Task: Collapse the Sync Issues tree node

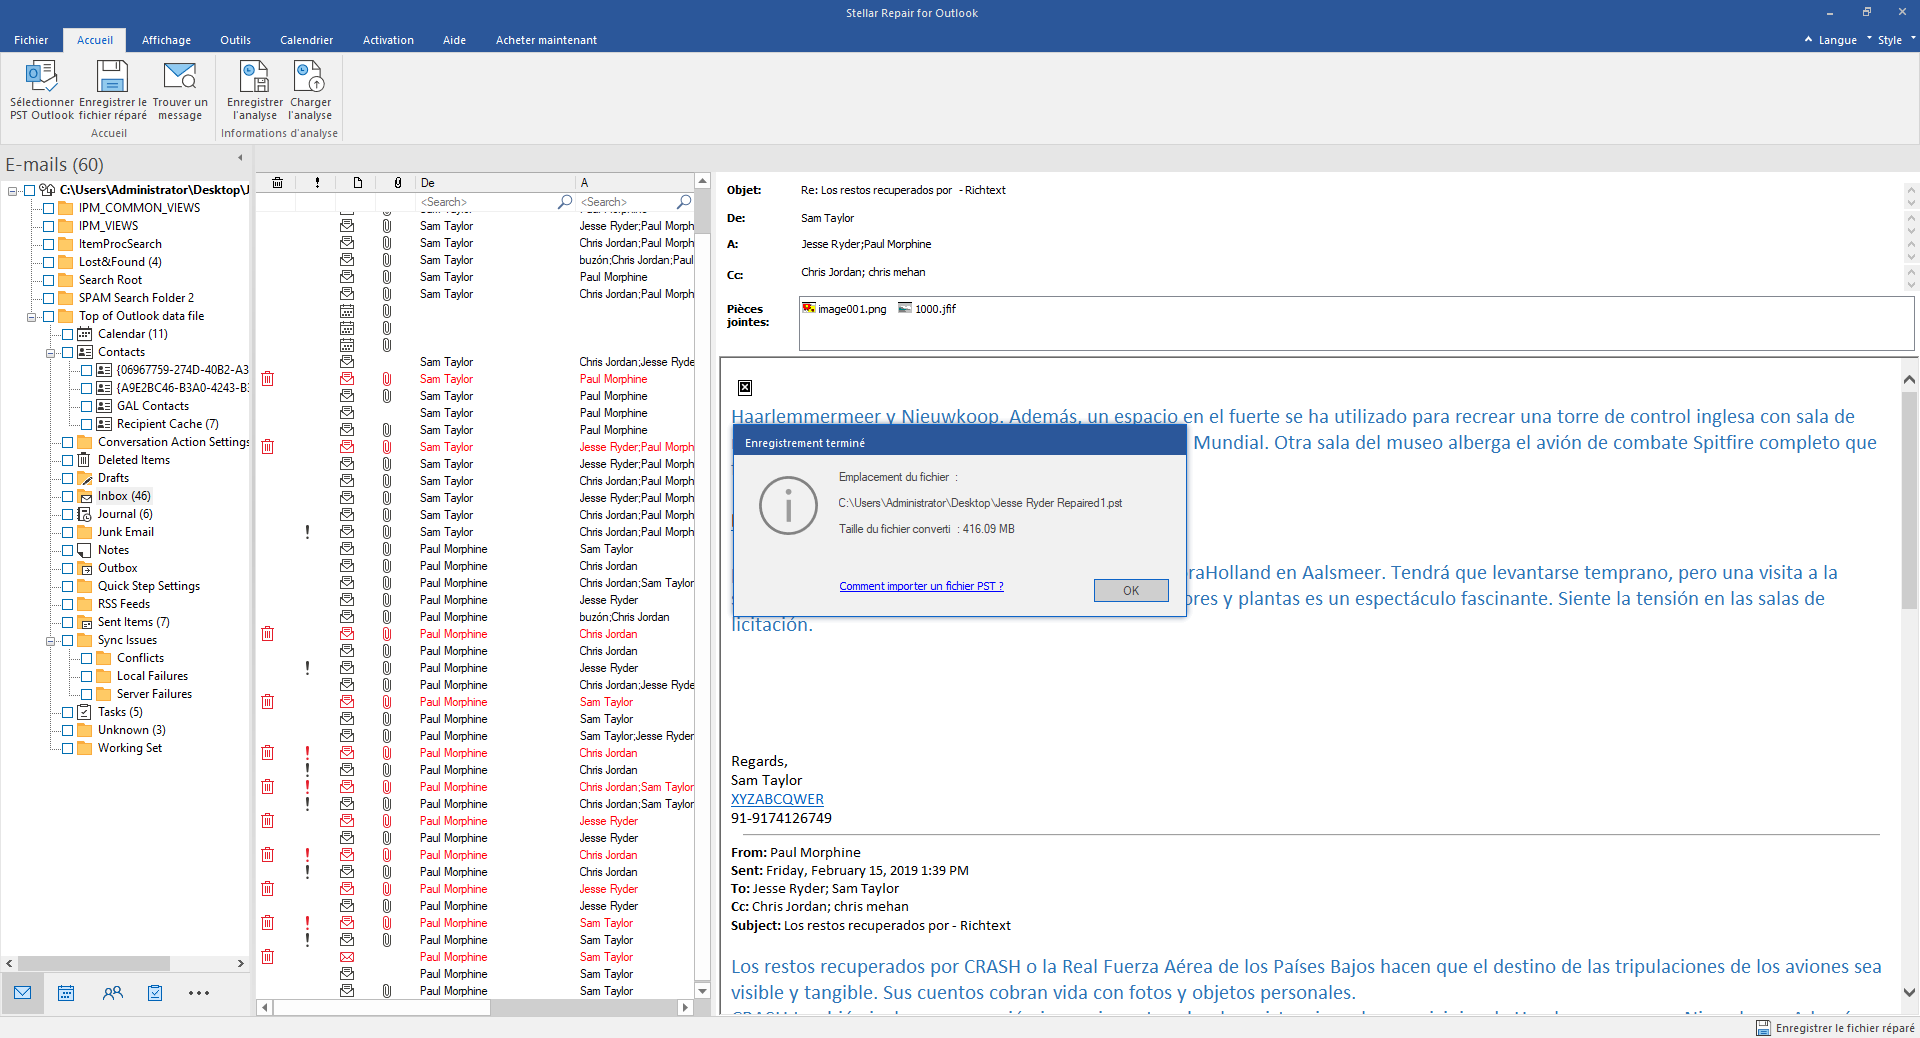Action: point(50,640)
